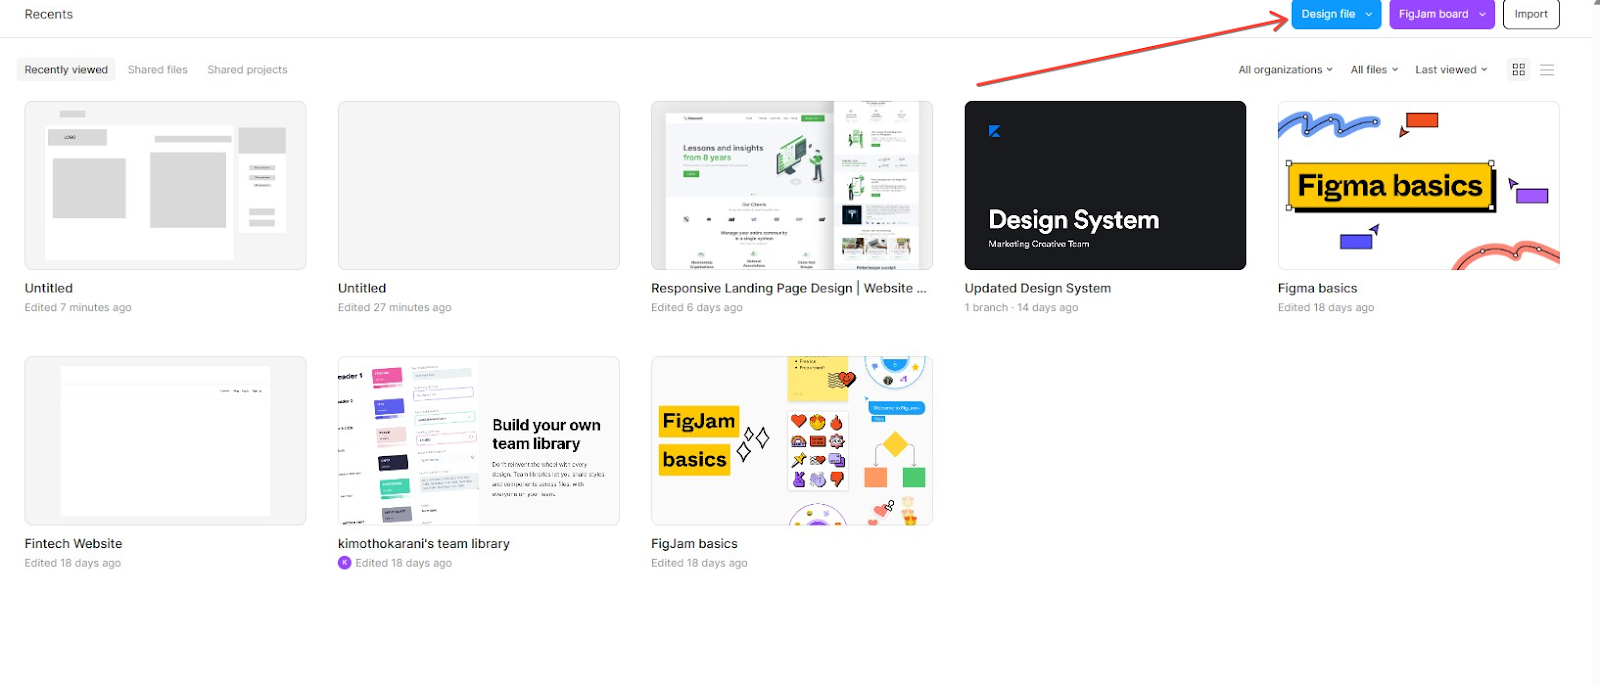Create a new FigJam board

pyautogui.click(x=1433, y=14)
